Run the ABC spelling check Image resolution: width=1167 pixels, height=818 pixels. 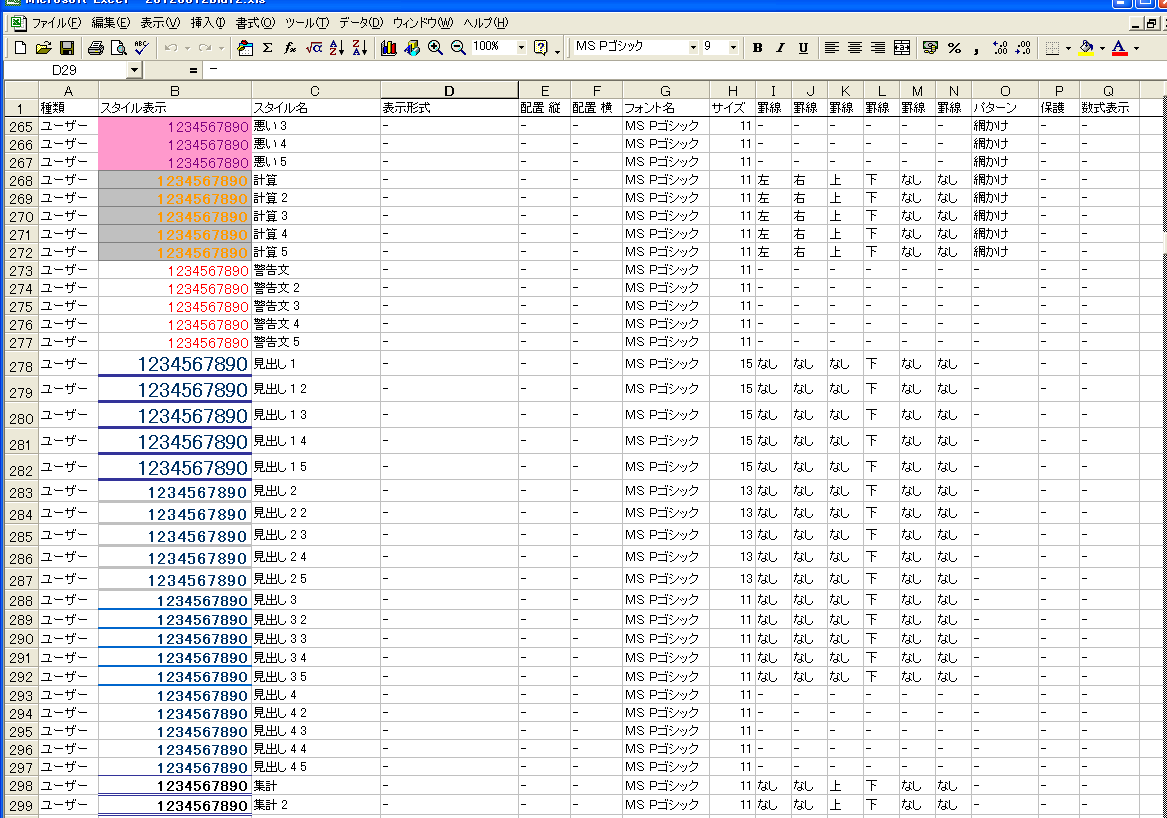point(141,48)
